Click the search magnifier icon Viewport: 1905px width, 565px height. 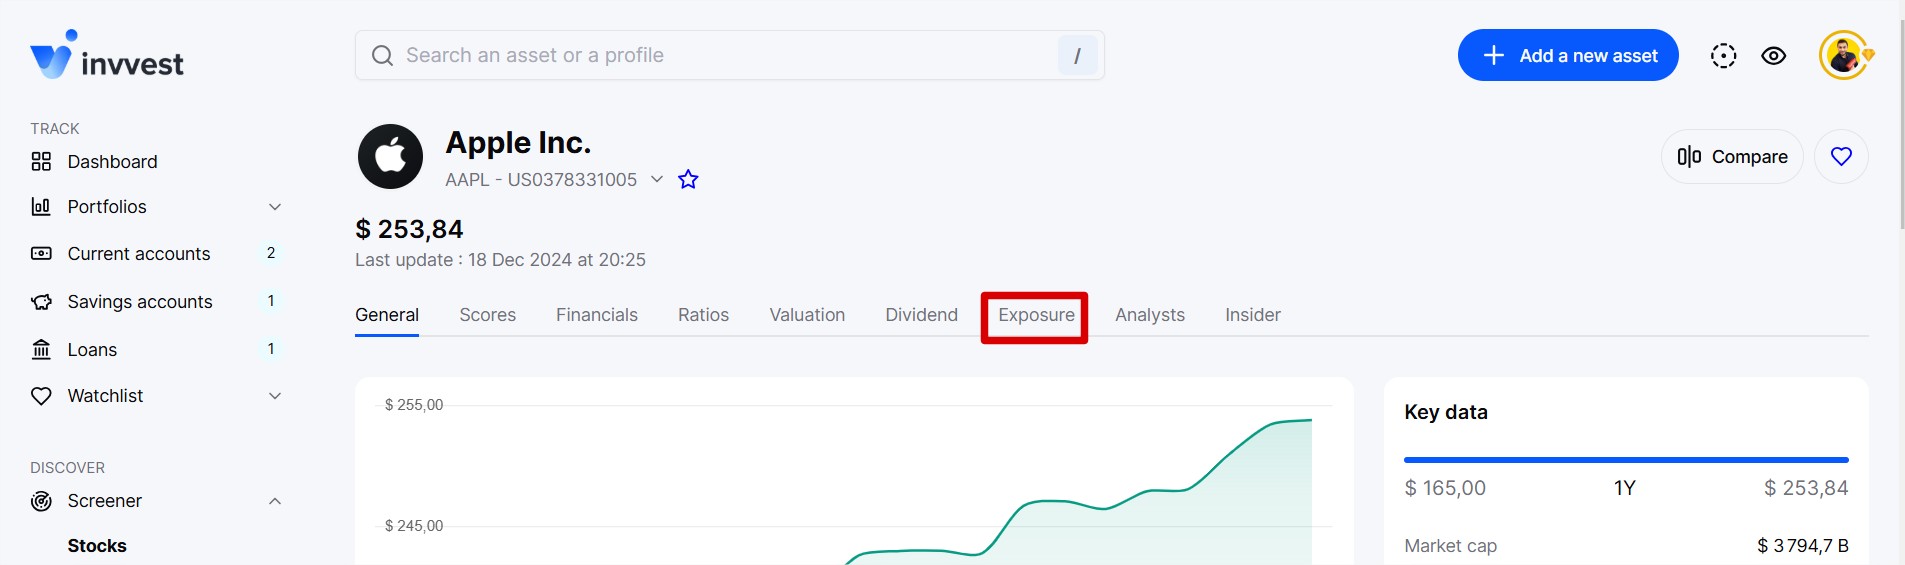click(x=382, y=56)
